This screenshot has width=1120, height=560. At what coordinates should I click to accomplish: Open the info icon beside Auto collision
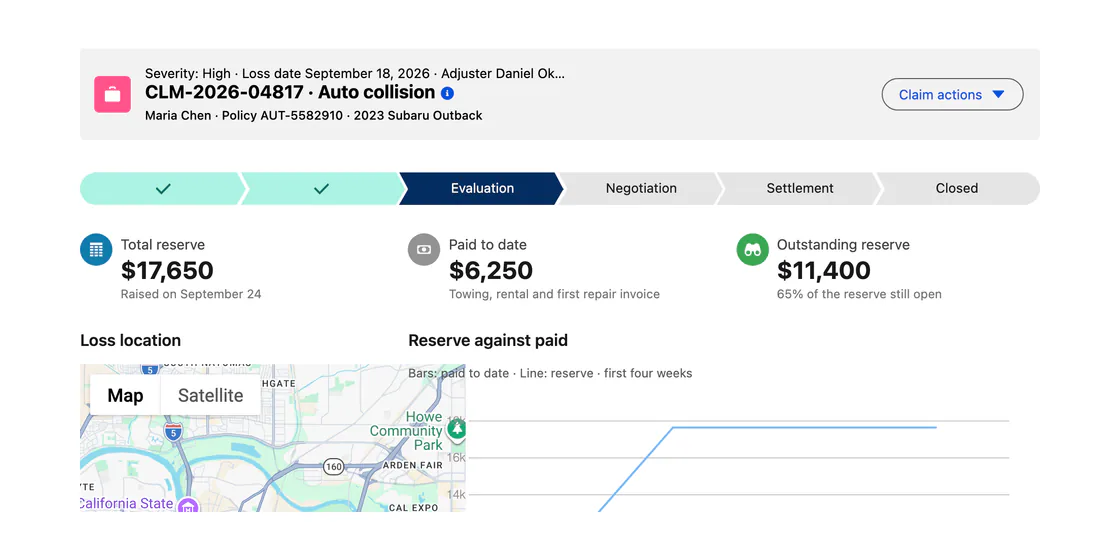[447, 93]
